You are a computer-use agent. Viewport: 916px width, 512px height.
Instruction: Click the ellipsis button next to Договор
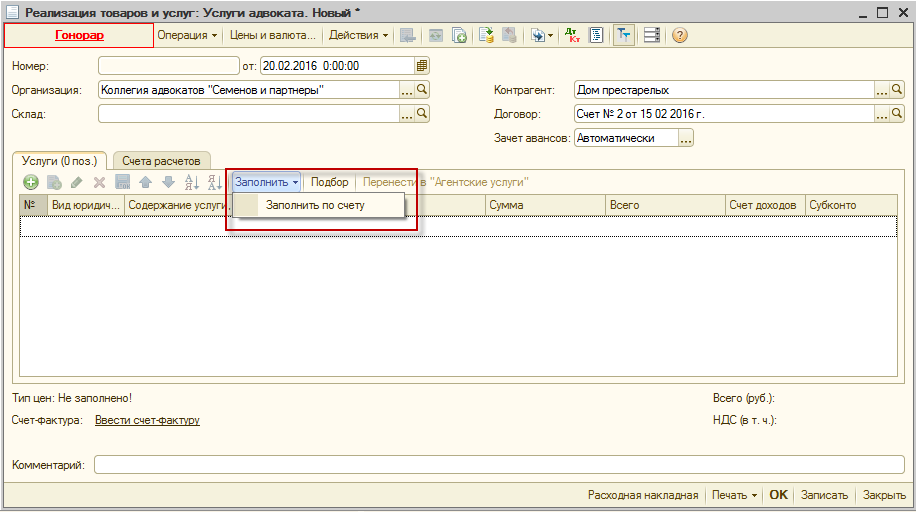(882, 114)
